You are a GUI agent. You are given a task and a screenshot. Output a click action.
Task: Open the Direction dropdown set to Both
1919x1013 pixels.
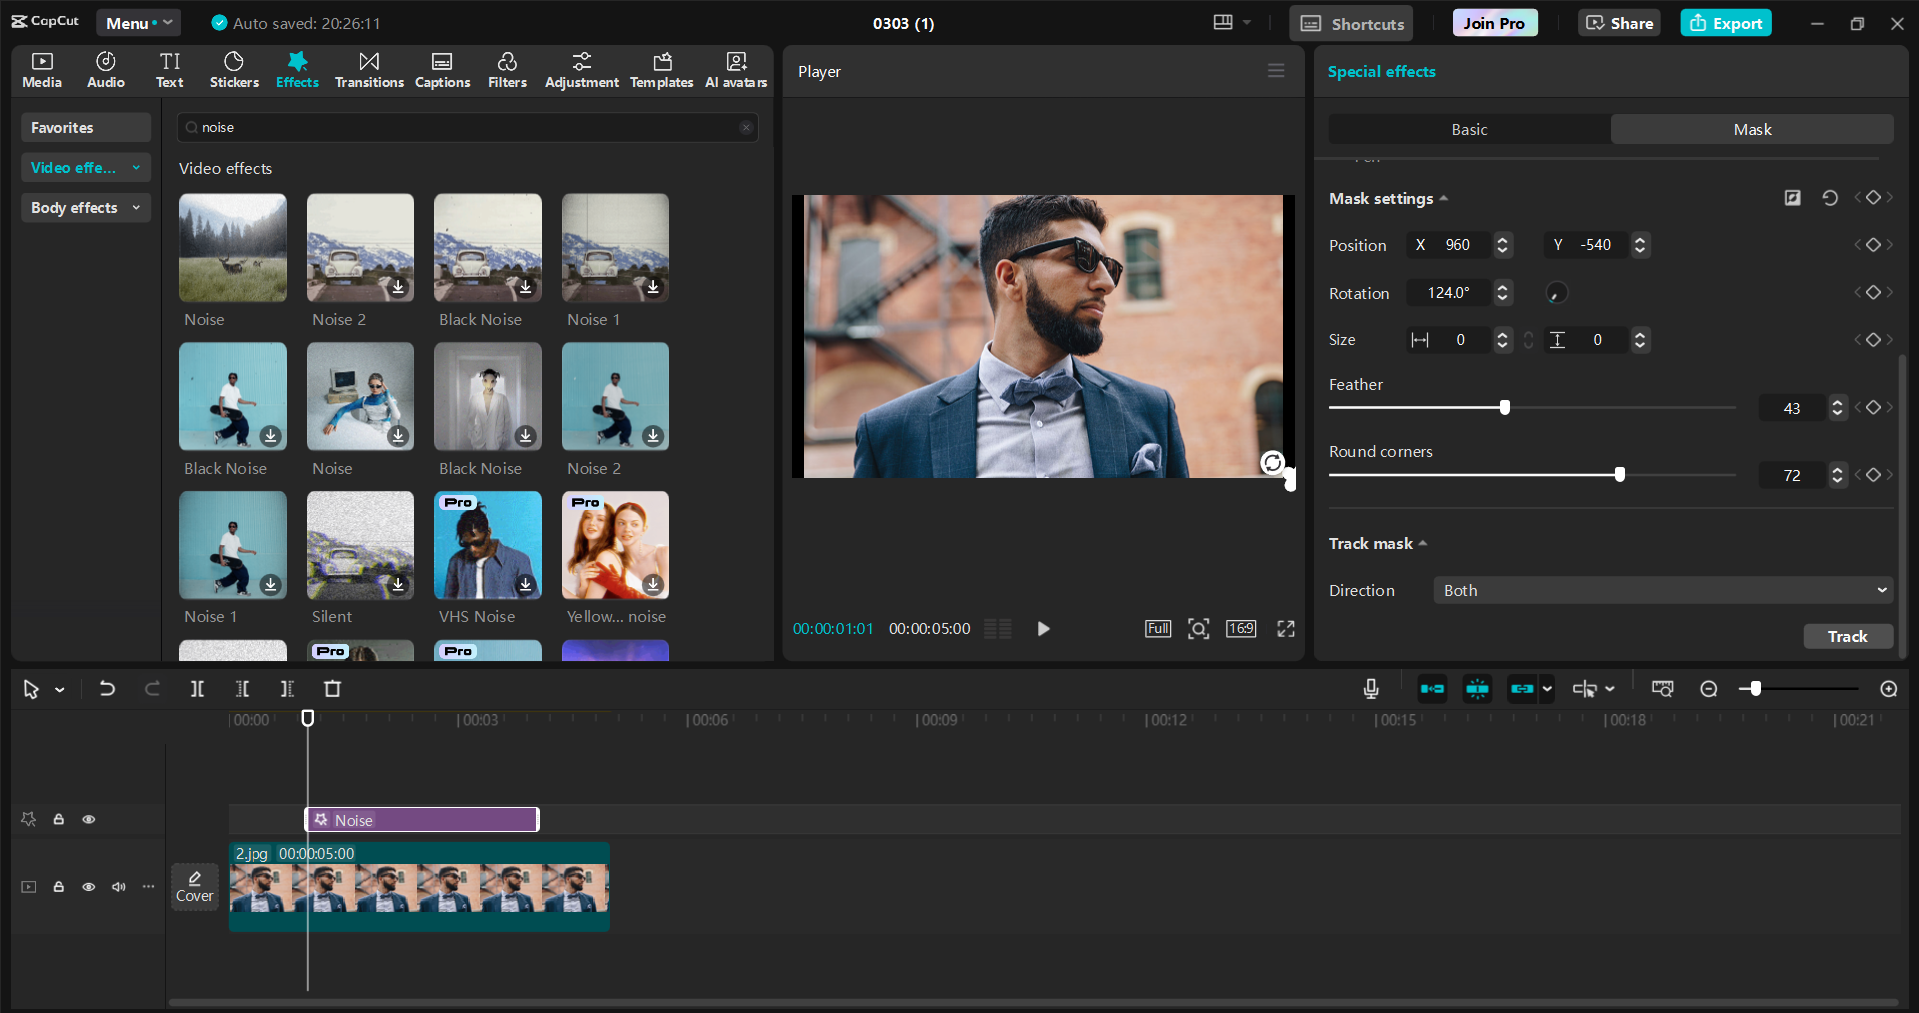[x=1660, y=590]
